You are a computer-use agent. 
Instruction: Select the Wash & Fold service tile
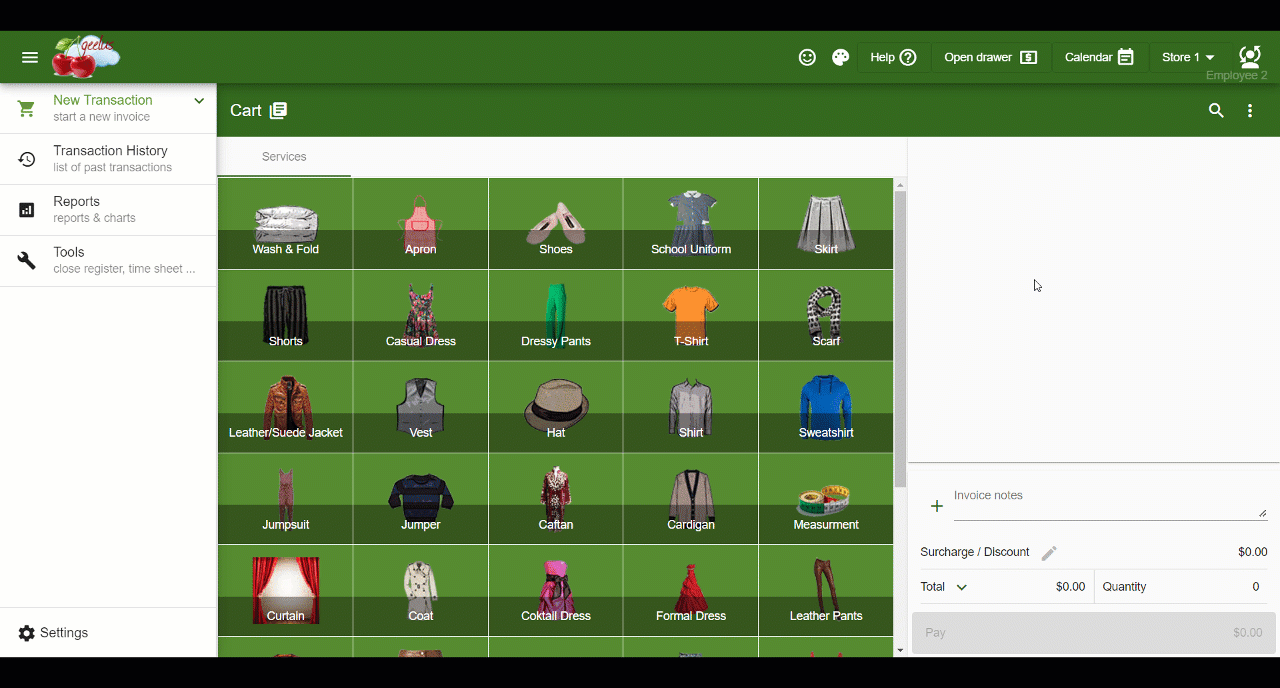click(286, 225)
